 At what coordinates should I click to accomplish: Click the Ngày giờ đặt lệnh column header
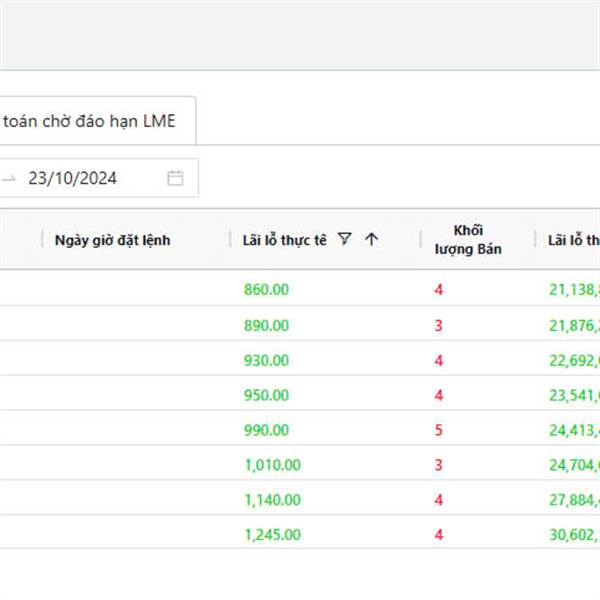pos(112,240)
